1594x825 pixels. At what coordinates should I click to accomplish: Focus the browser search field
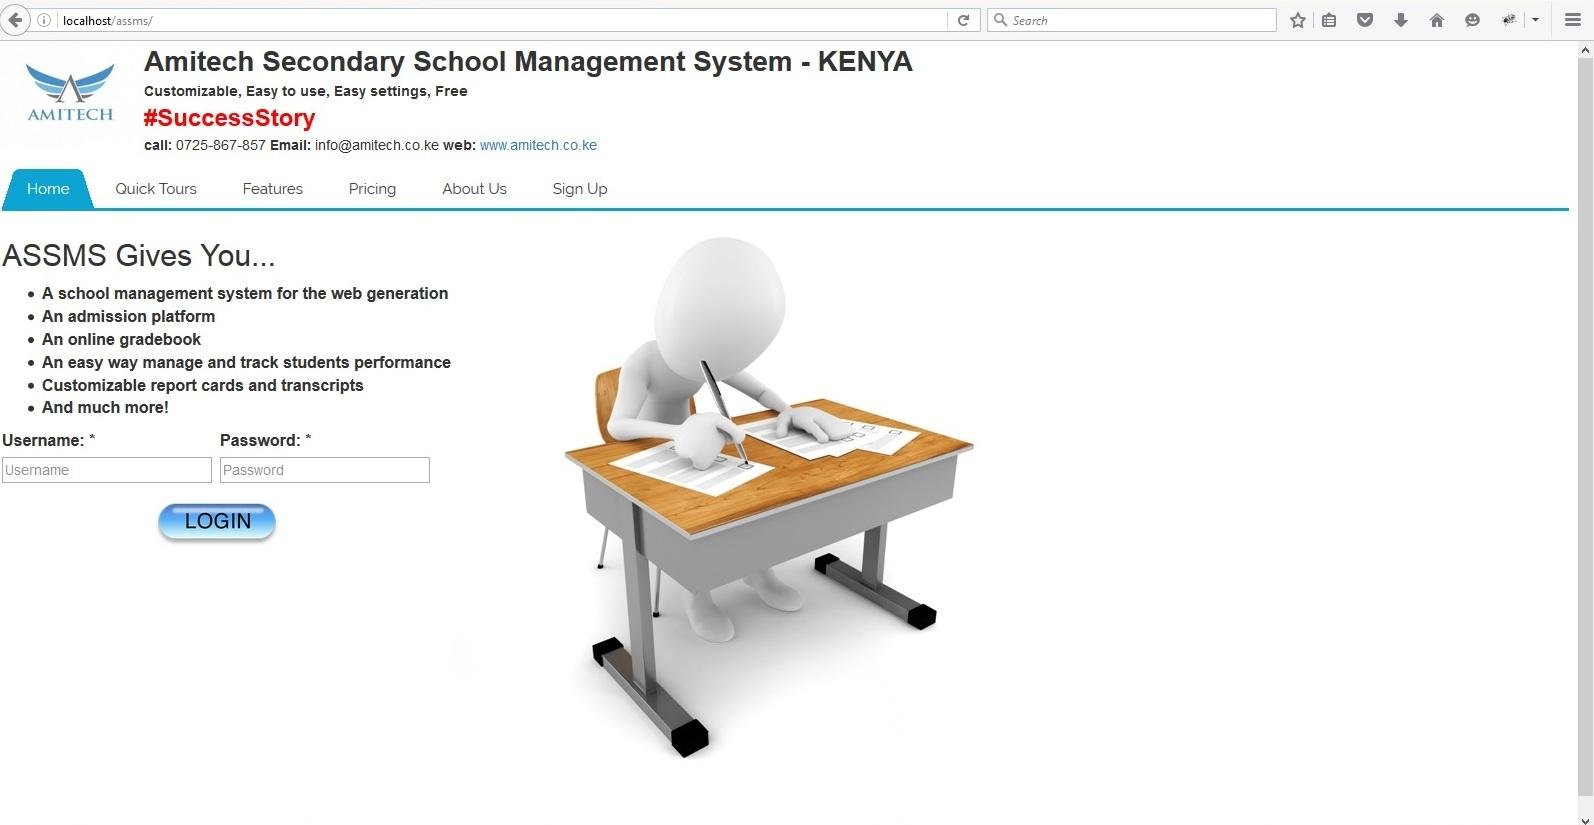(1132, 20)
